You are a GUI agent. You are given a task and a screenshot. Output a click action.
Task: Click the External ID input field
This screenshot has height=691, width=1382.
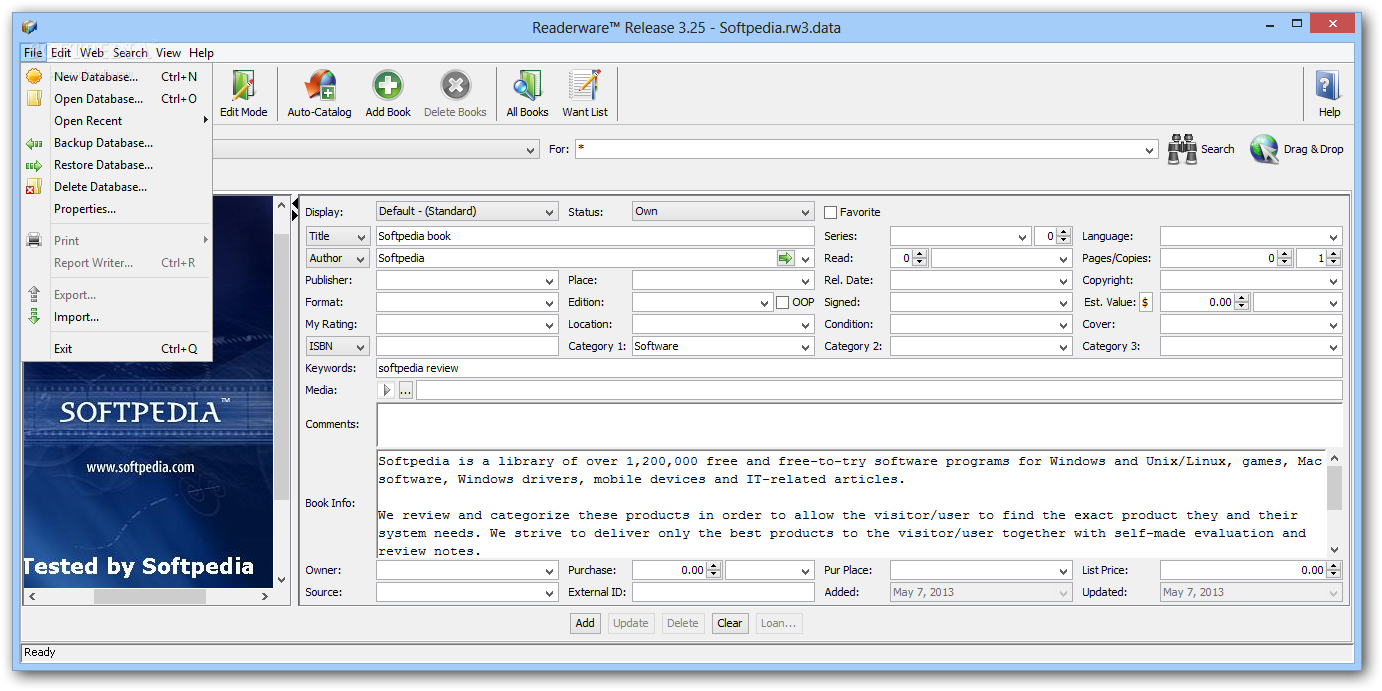pyautogui.click(x=723, y=592)
